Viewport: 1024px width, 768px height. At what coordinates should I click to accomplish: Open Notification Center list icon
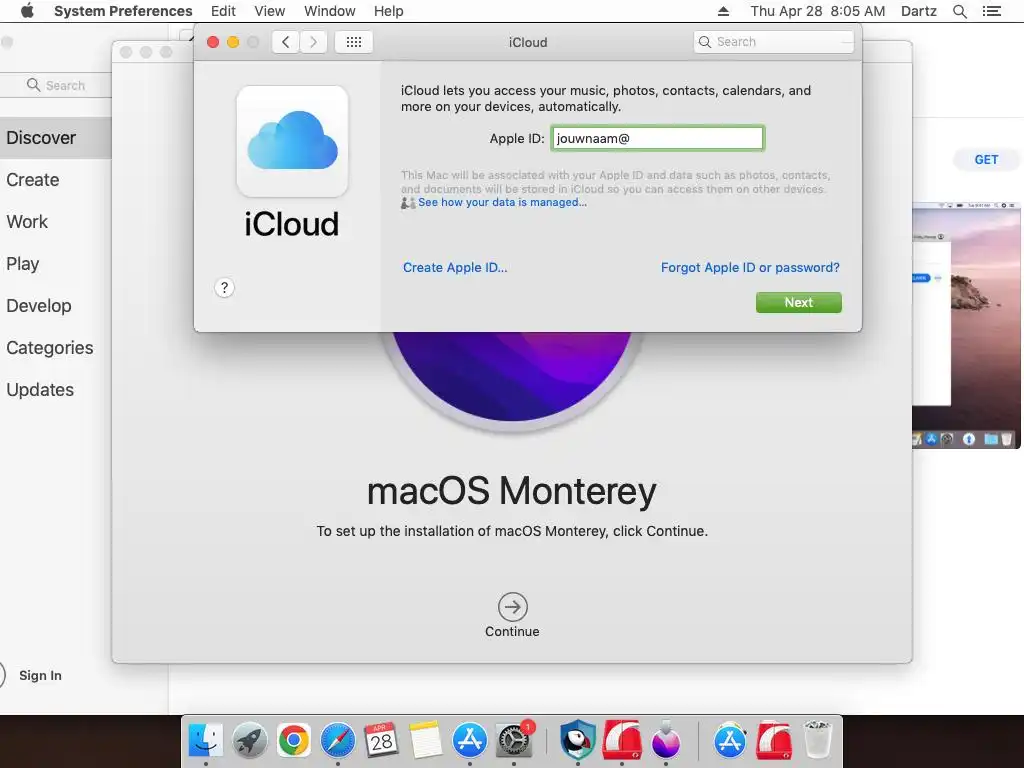[991, 11]
